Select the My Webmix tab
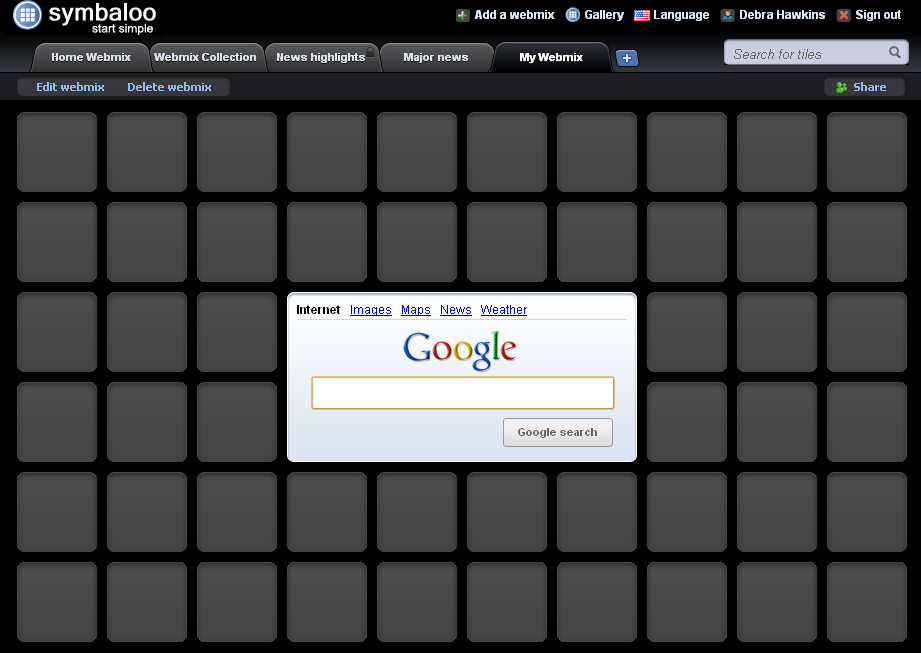The image size is (921, 653). (x=551, y=58)
